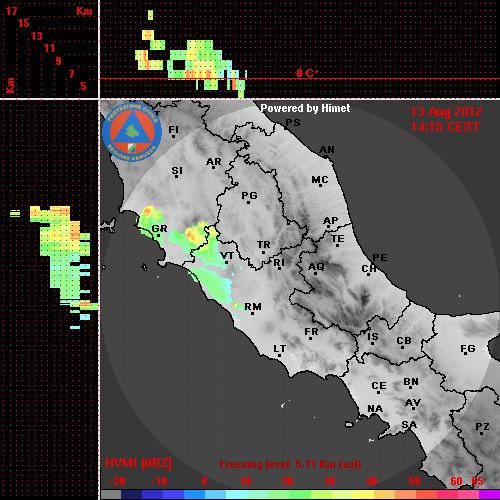Click the 40 dBZ scale label
This screenshot has height=500, width=500.
click(372, 481)
